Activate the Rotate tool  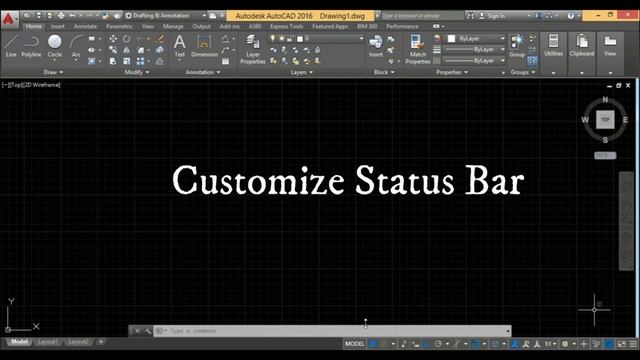point(127,39)
